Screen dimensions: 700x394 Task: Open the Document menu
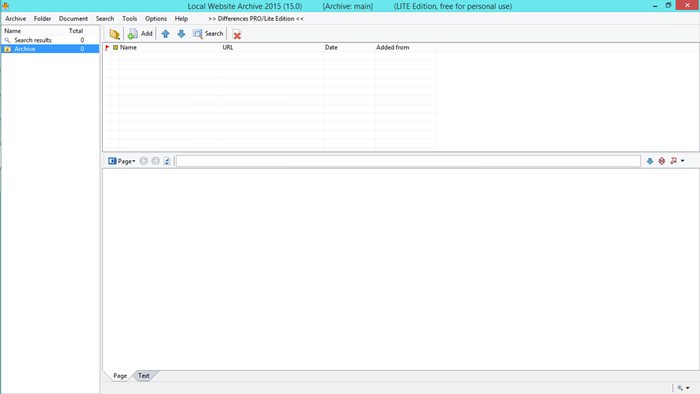click(73, 19)
